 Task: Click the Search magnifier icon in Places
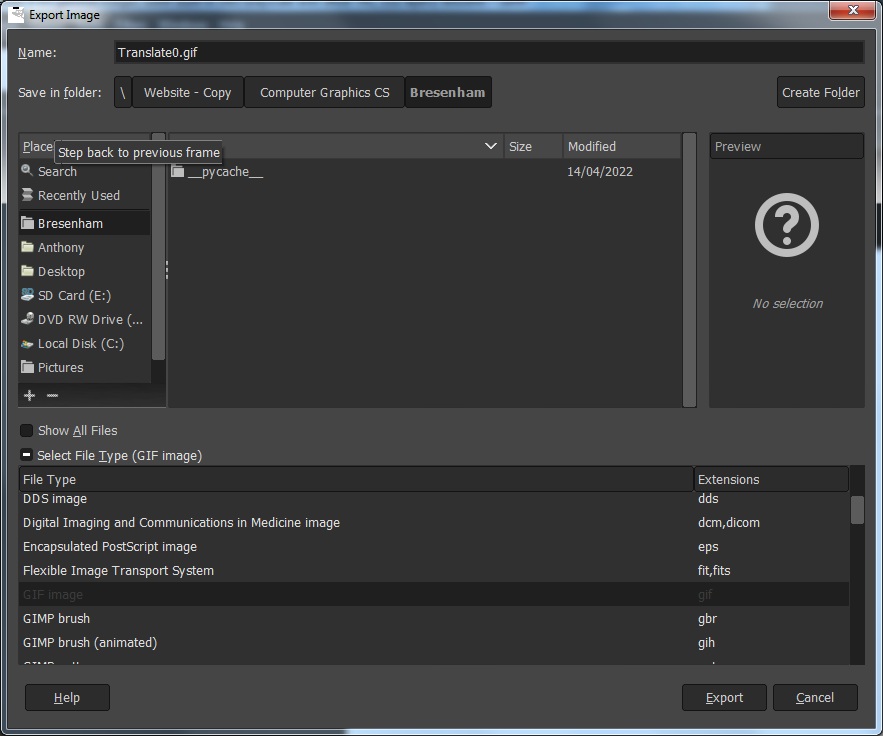pos(26,170)
